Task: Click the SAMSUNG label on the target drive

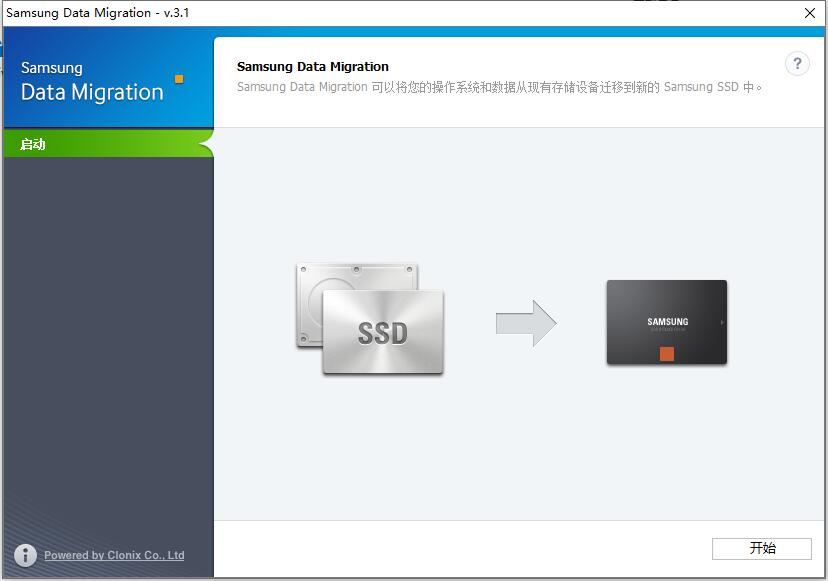Action: coord(666,323)
